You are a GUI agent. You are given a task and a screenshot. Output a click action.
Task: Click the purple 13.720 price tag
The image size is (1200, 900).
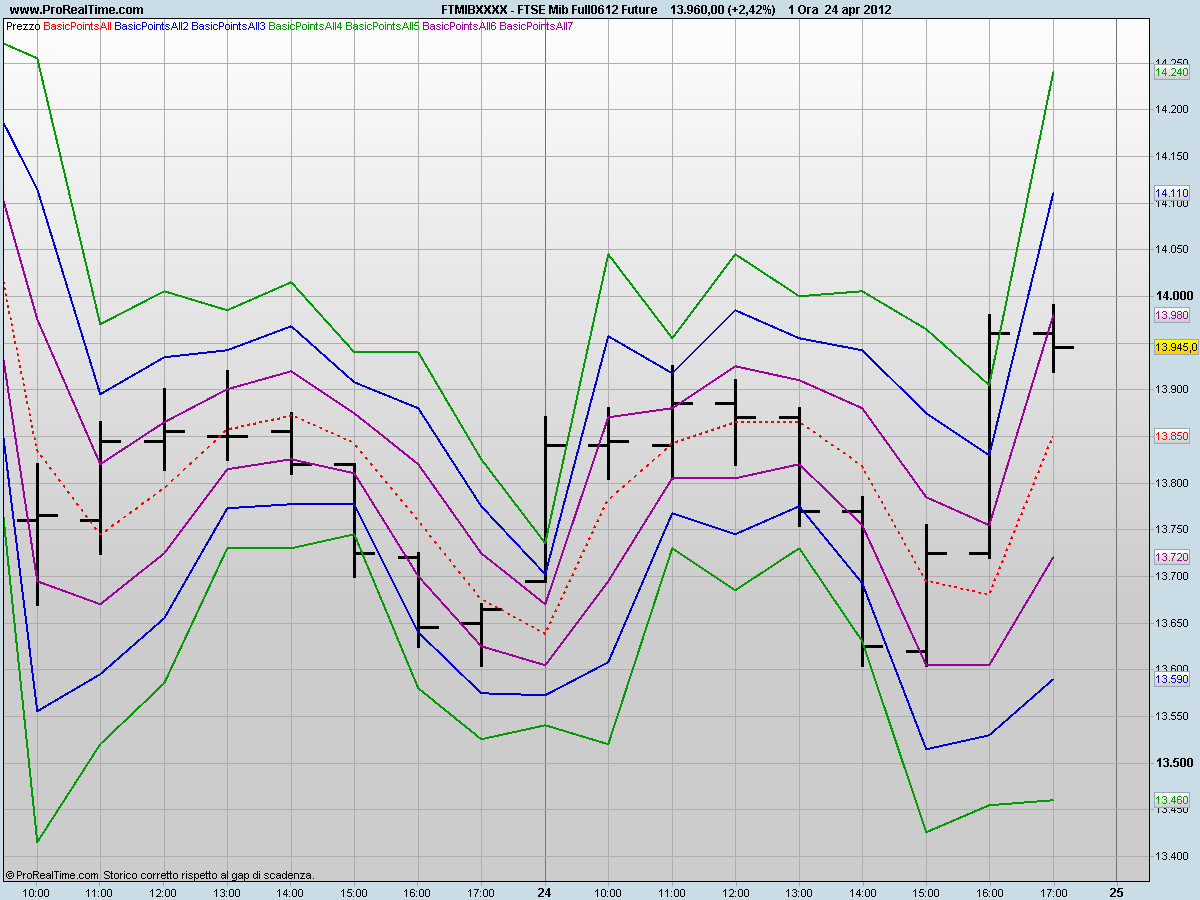pos(1171,557)
